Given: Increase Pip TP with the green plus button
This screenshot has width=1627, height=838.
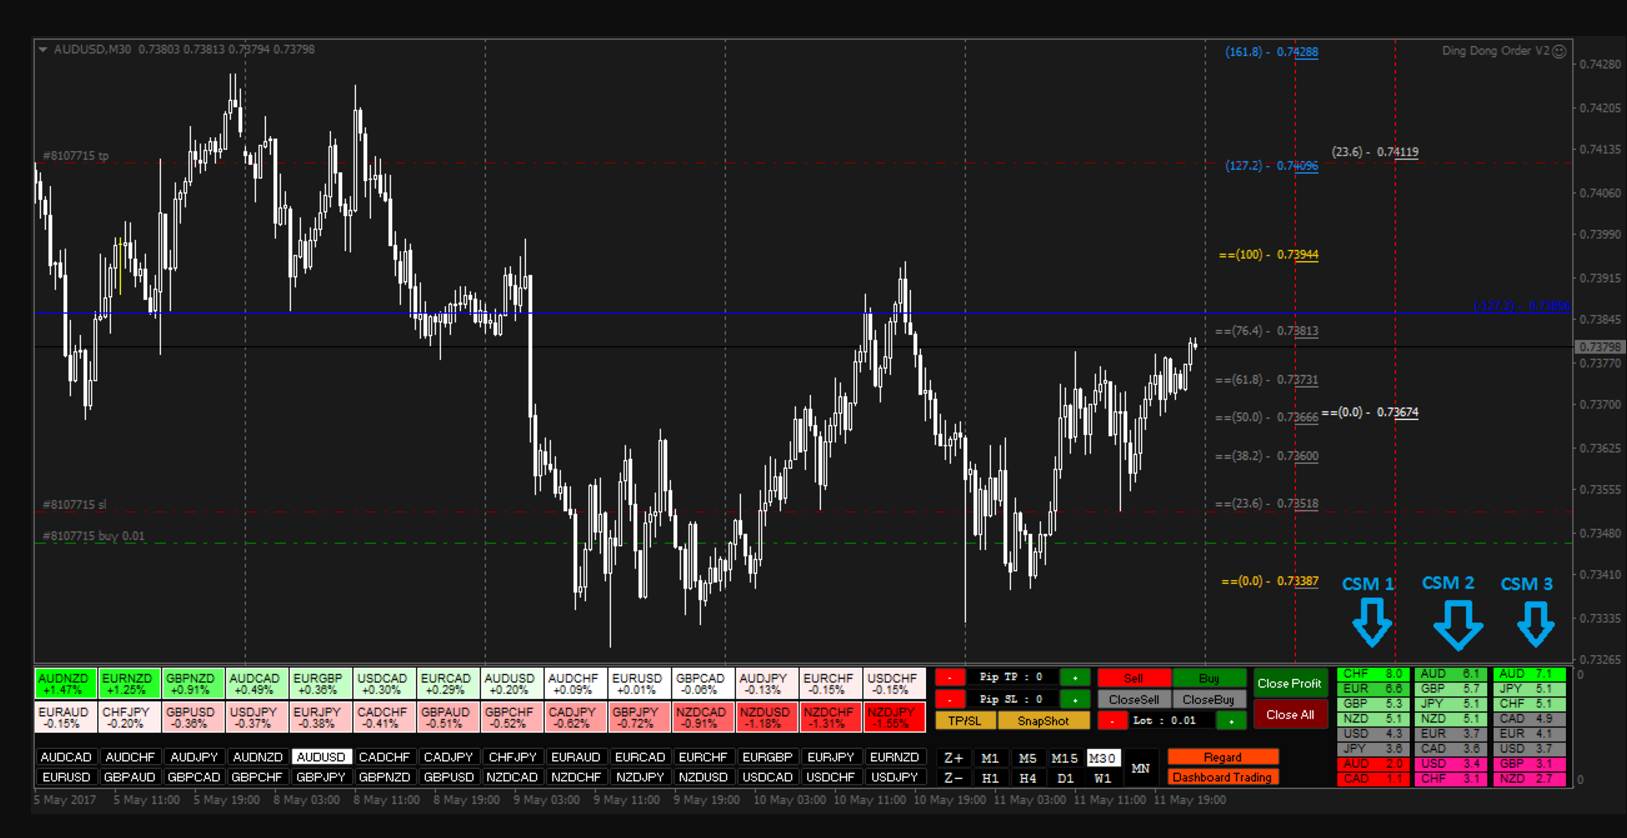Looking at the screenshot, I should pyautogui.click(x=1075, y=678).
